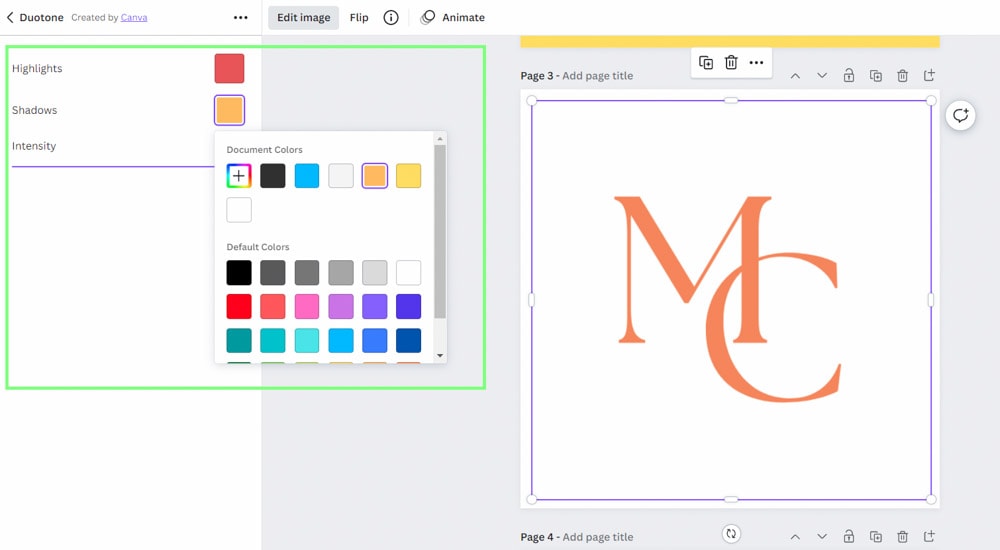
Task: Click color picker scroll up arrow
Action: (x=440, y=138)
